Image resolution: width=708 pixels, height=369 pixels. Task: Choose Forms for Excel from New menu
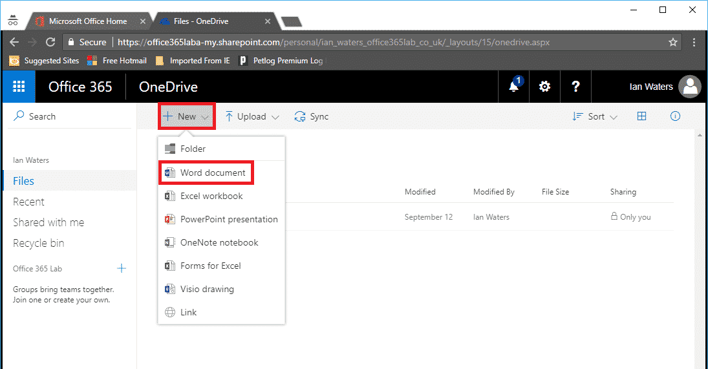(x=221, y=266)
